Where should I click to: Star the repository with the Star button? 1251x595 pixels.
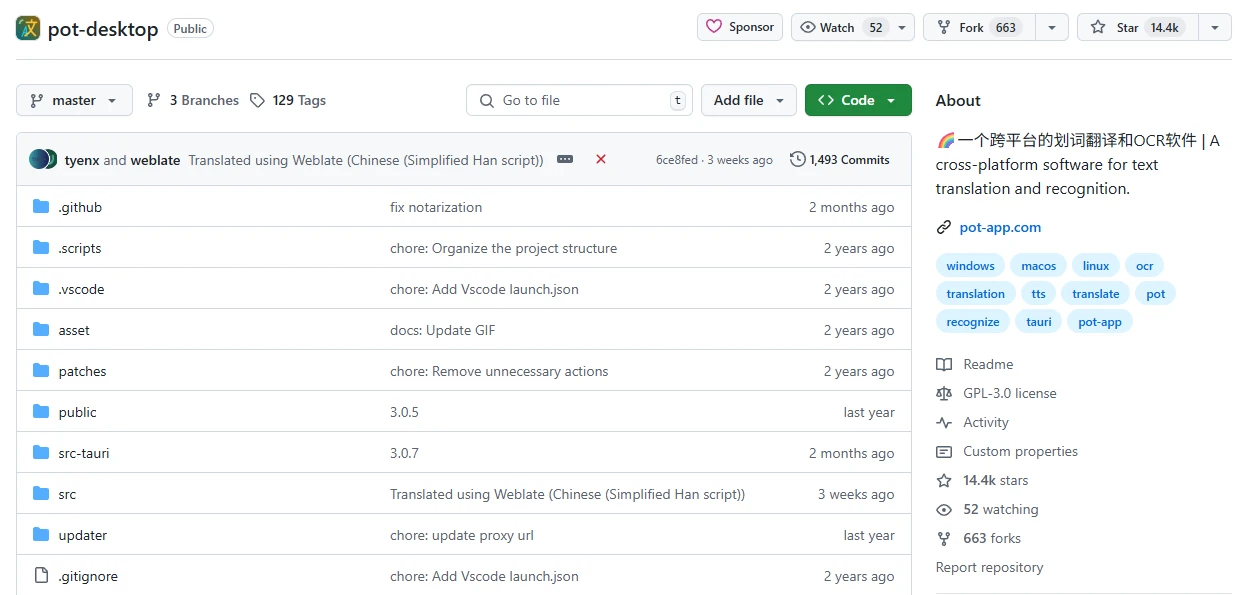coord(1137,27)
